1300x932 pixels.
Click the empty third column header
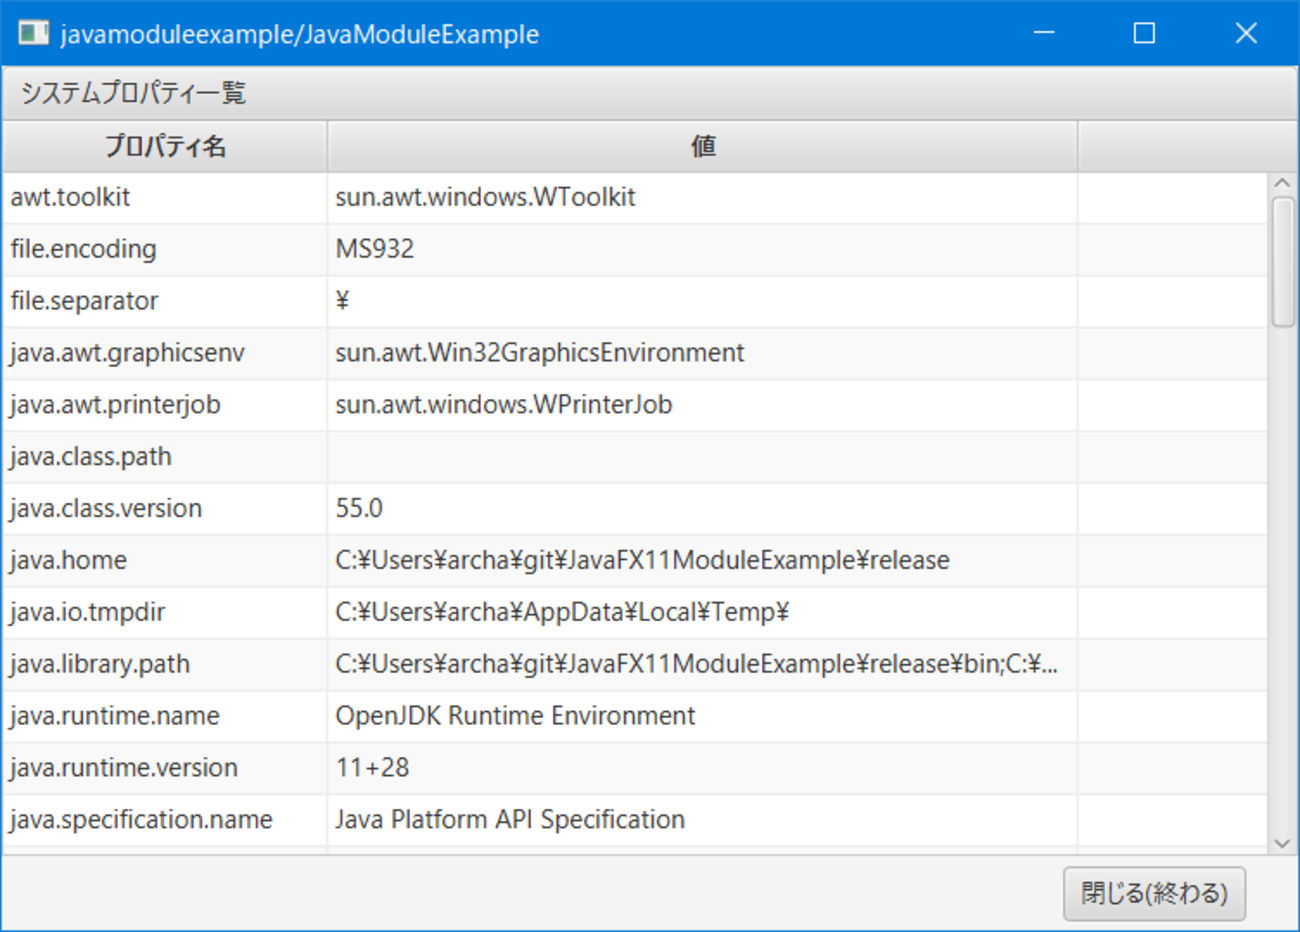pos(1186,147)
